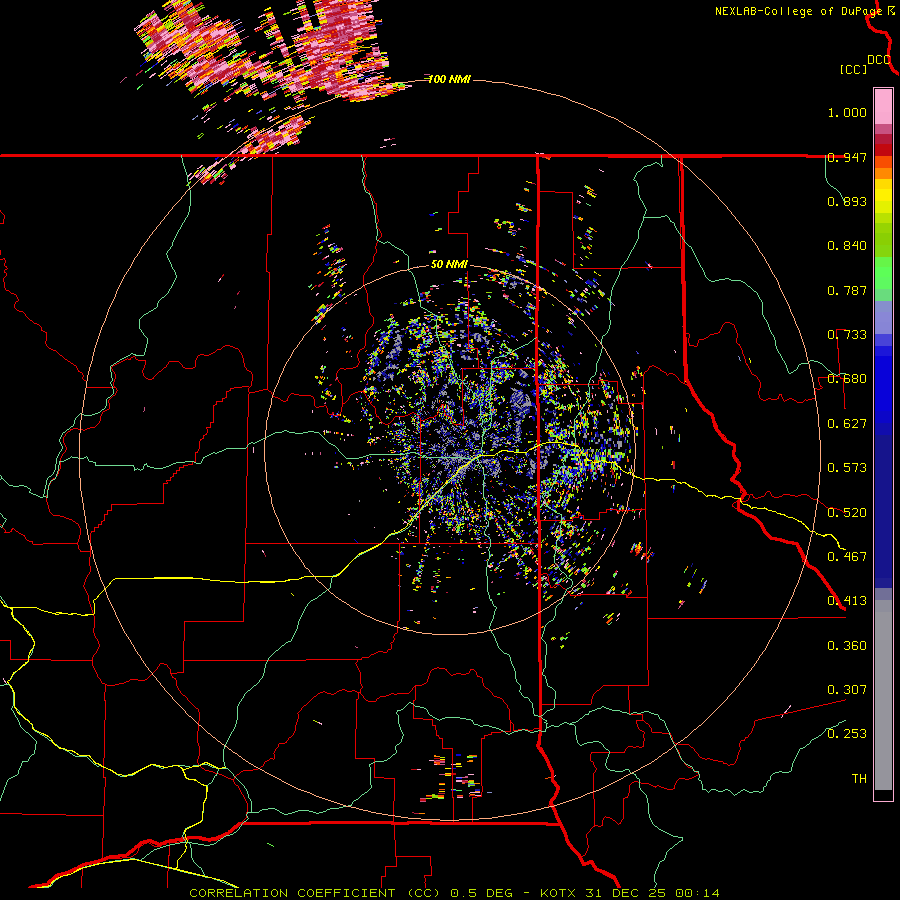The image size is (900, 900).
Task: Select the 0.360 scale value
Action: coord(847,646)
